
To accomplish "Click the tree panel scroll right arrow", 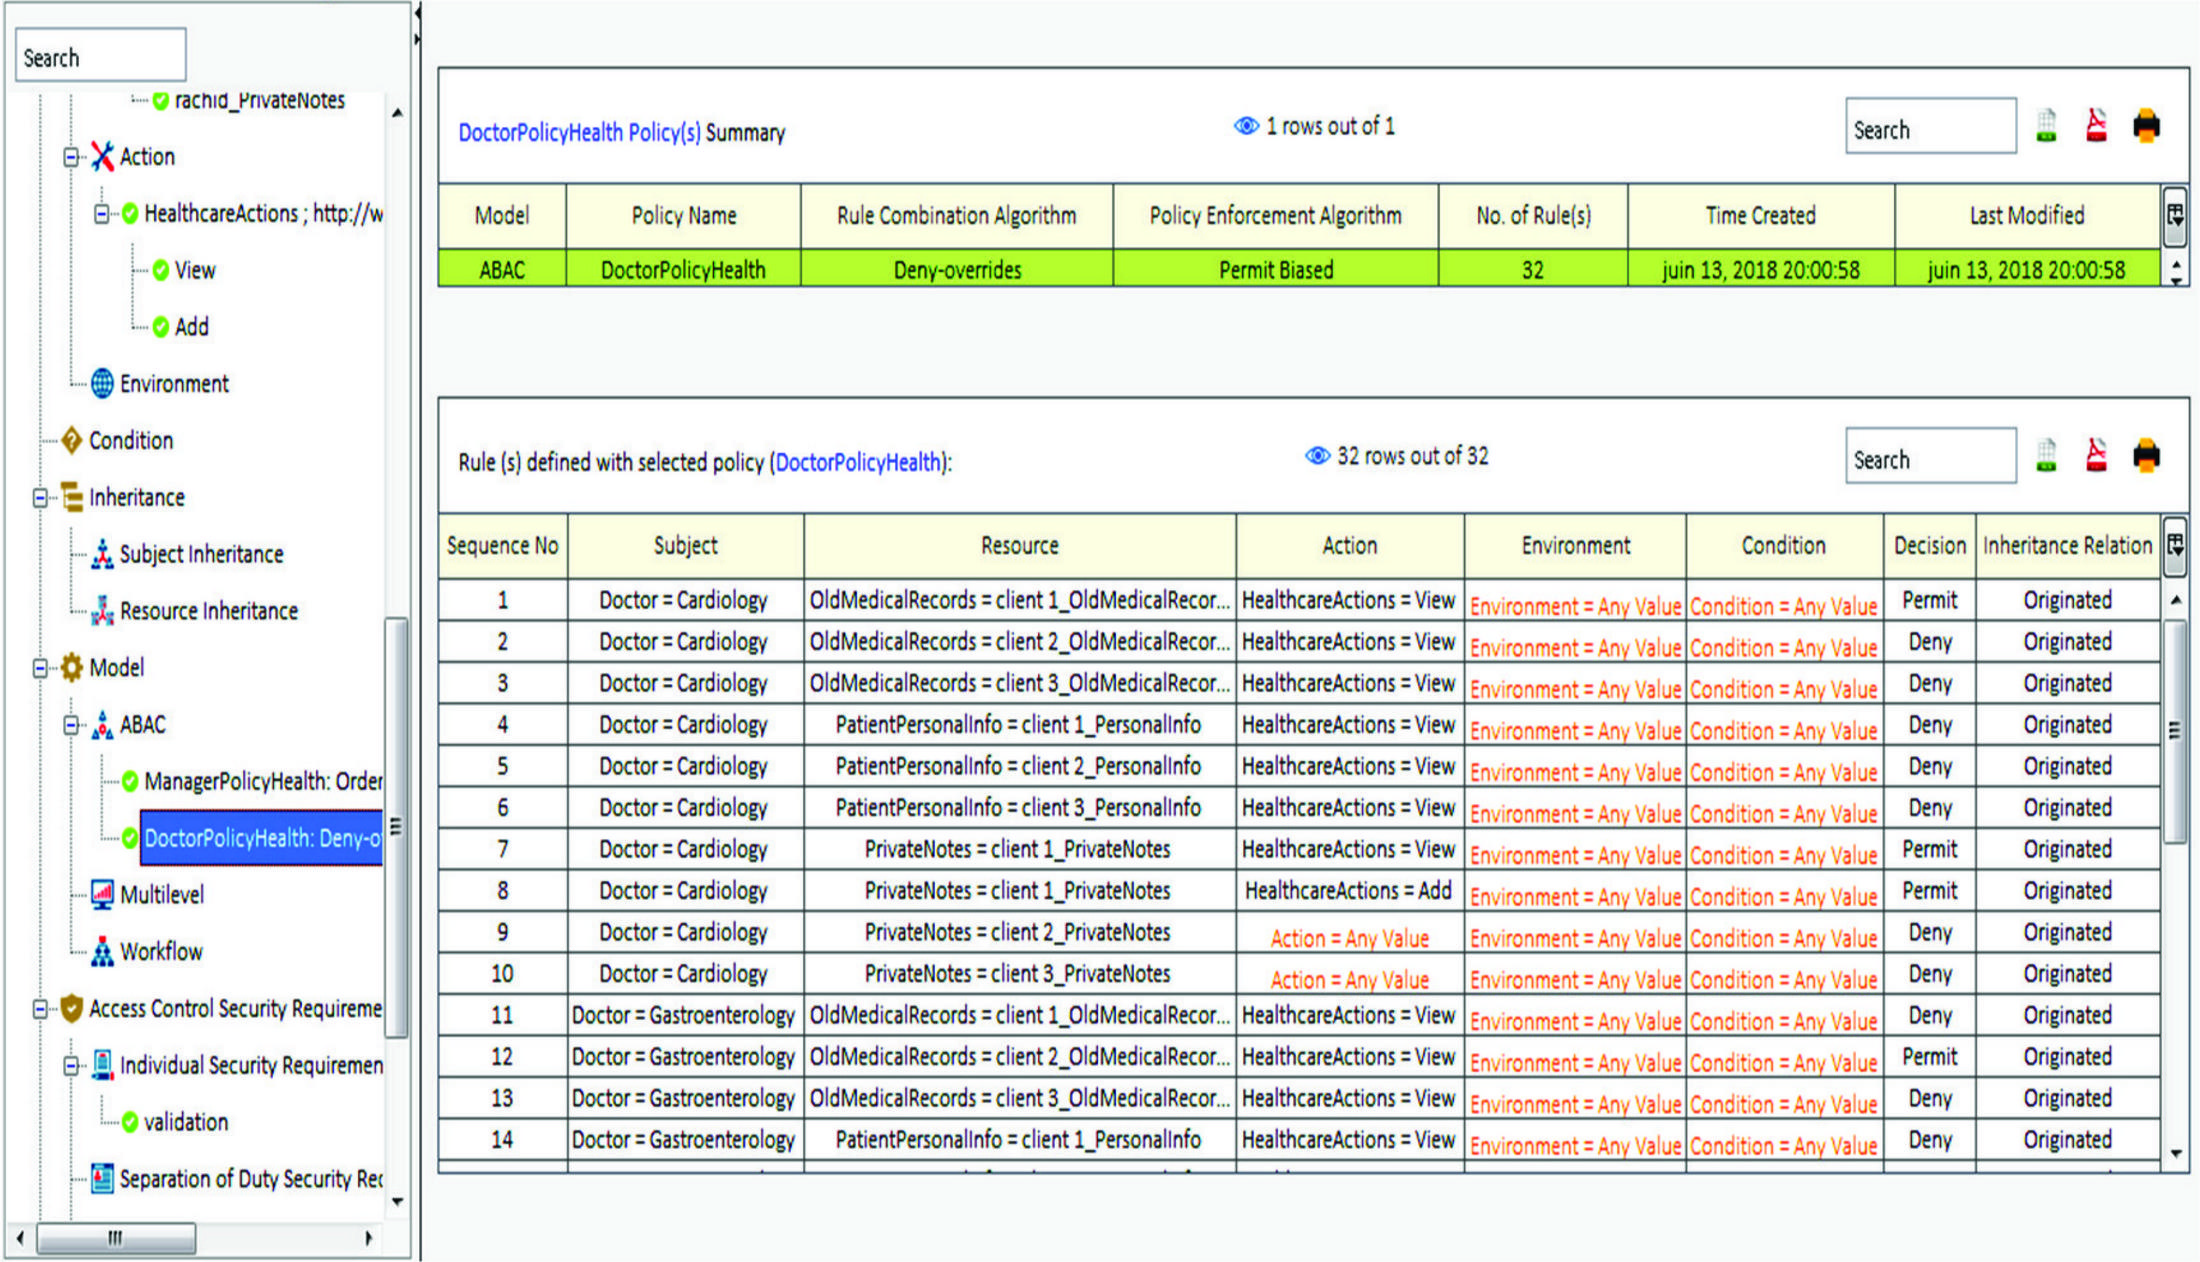I will point(368,1238).
